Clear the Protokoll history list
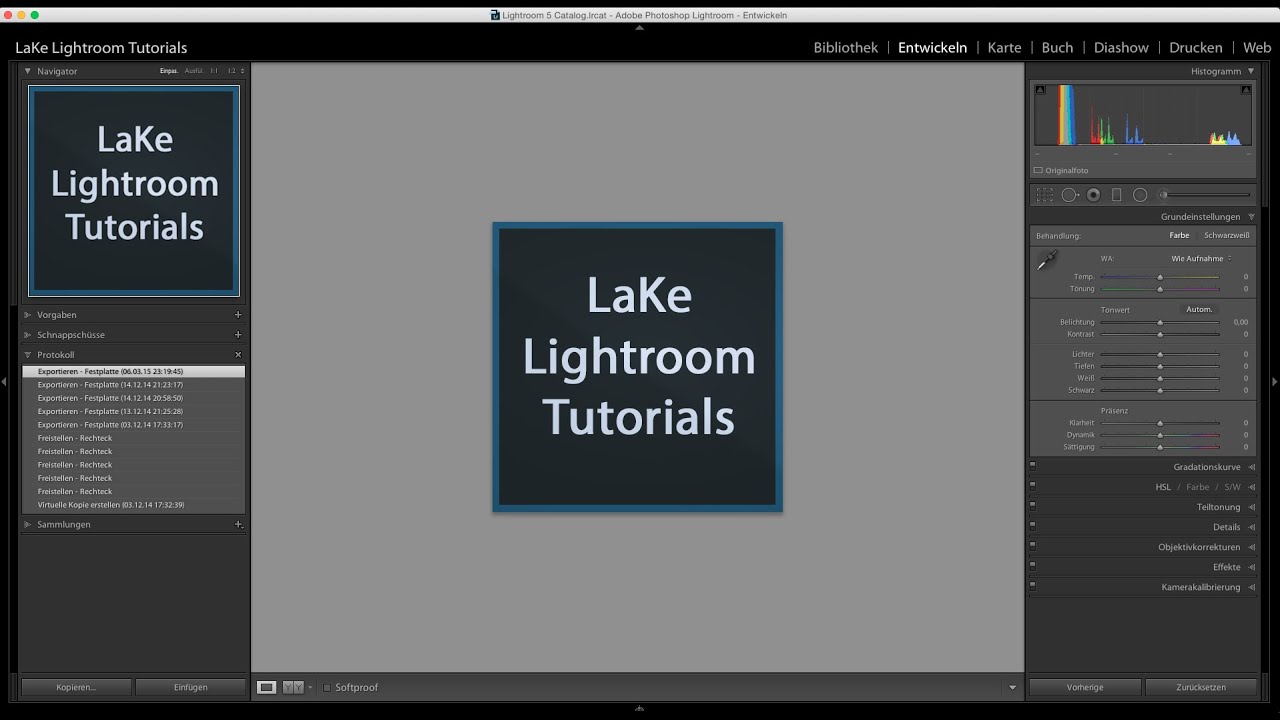Image resolution: width=1280 pixels, height=720 pixels. [x=238, y=355]
